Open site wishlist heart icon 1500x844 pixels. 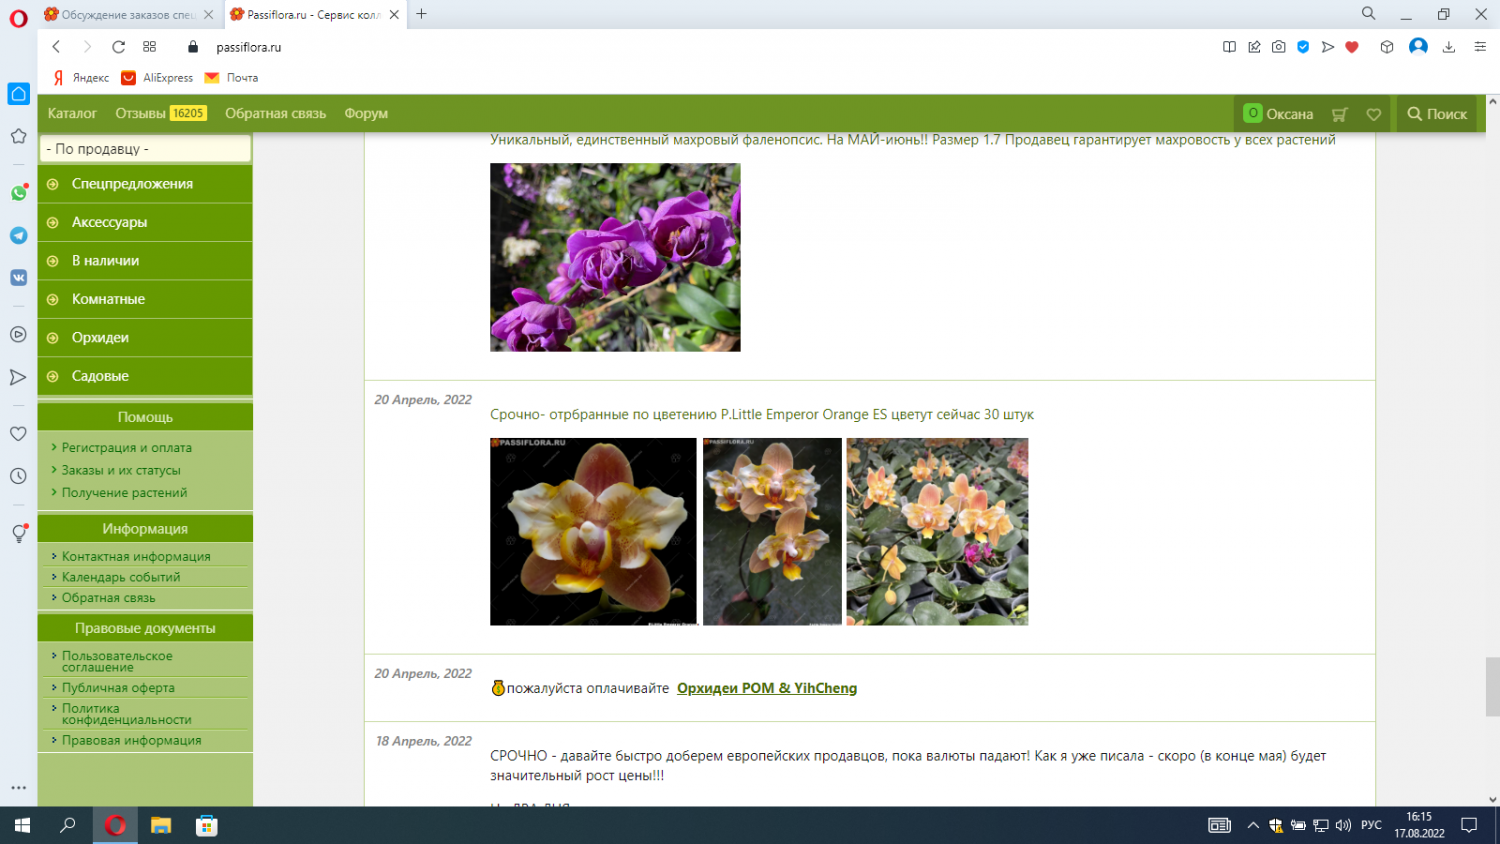[1374, 114]
